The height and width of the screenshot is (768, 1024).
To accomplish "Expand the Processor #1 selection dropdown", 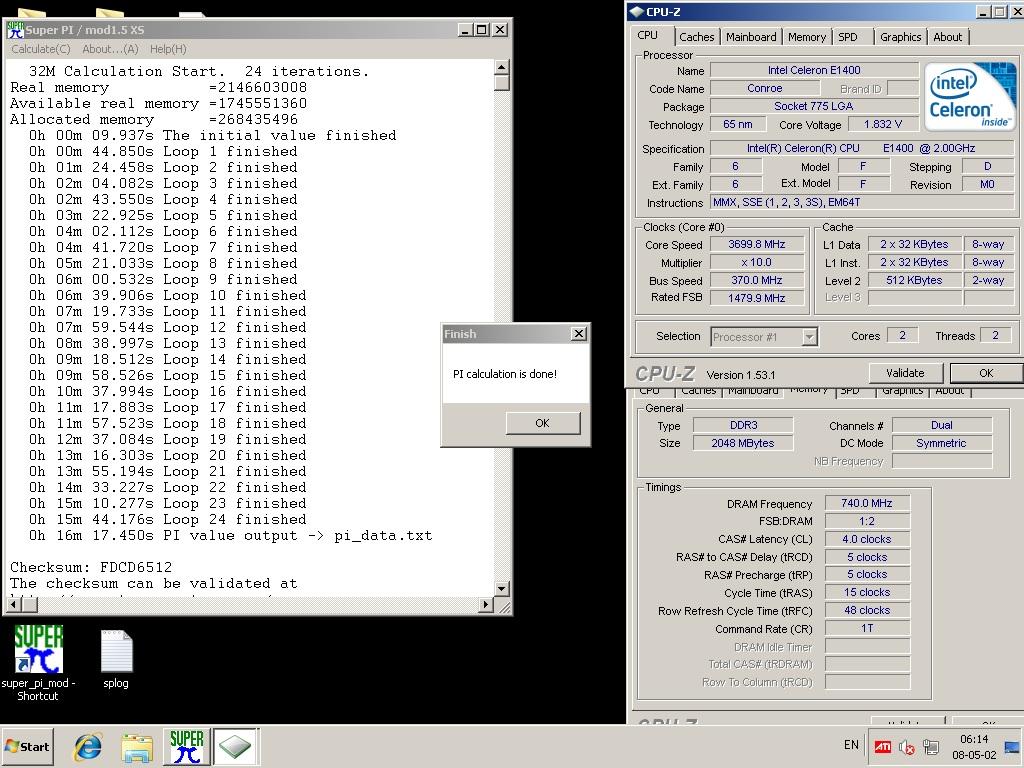I will [x=809, y=337].
